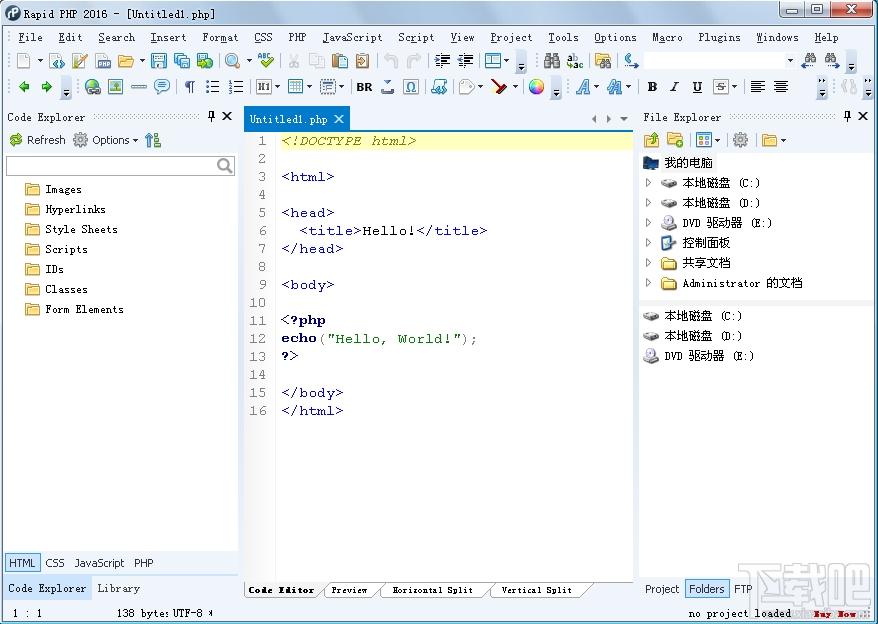Create a new folder in File Explorer

pyautogui.click(x=675, y=139)
